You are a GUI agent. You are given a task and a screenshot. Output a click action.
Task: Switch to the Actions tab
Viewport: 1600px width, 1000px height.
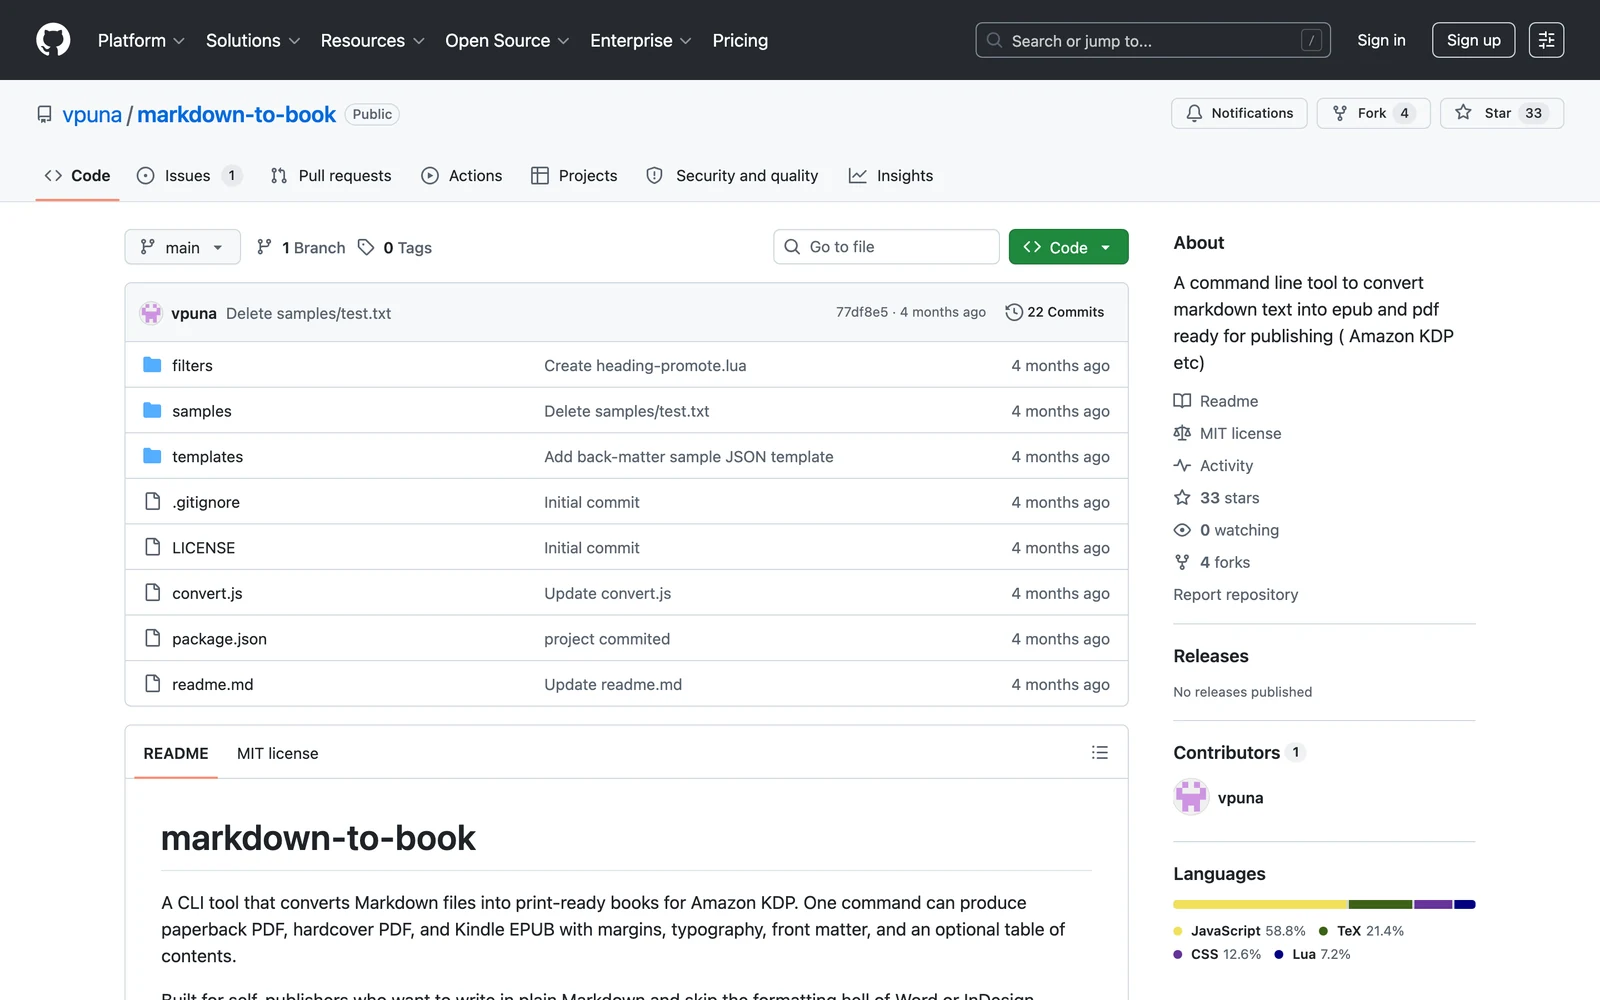tap(462, 175)
